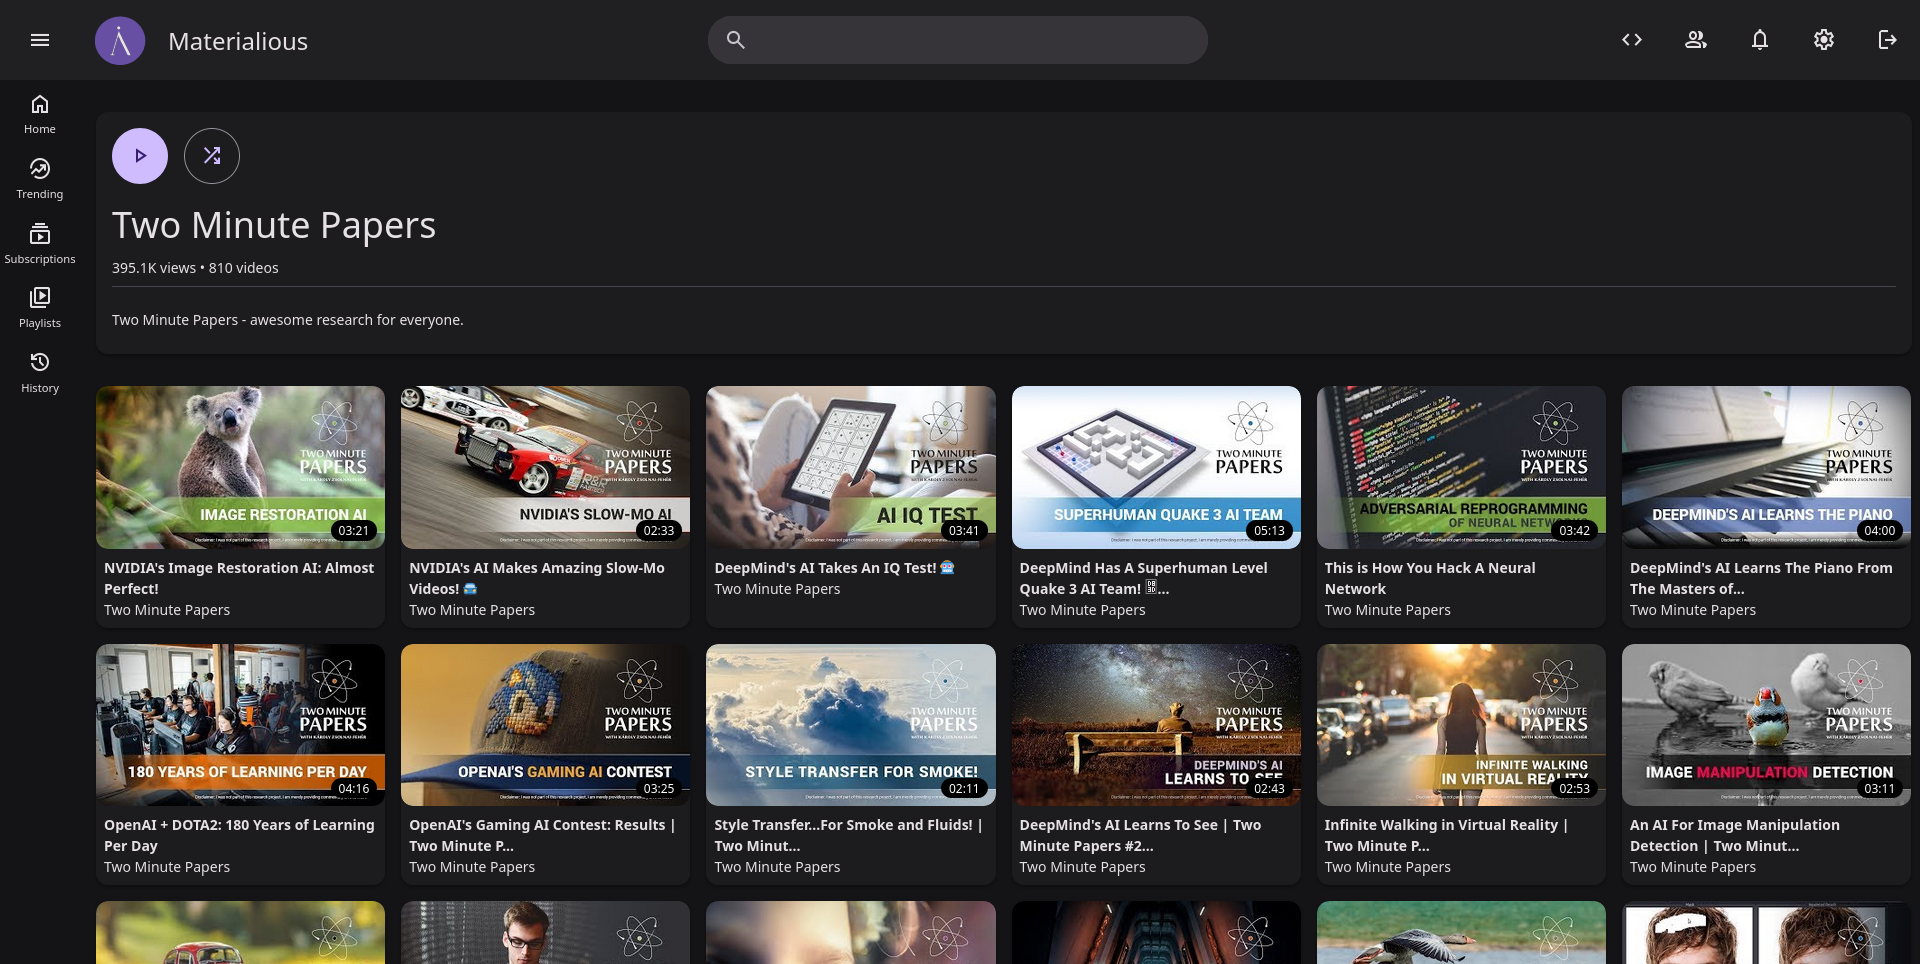Screen dimensions: 1920x964
Task: Open Trending in sidebar
Action: [x=40, y=179]
